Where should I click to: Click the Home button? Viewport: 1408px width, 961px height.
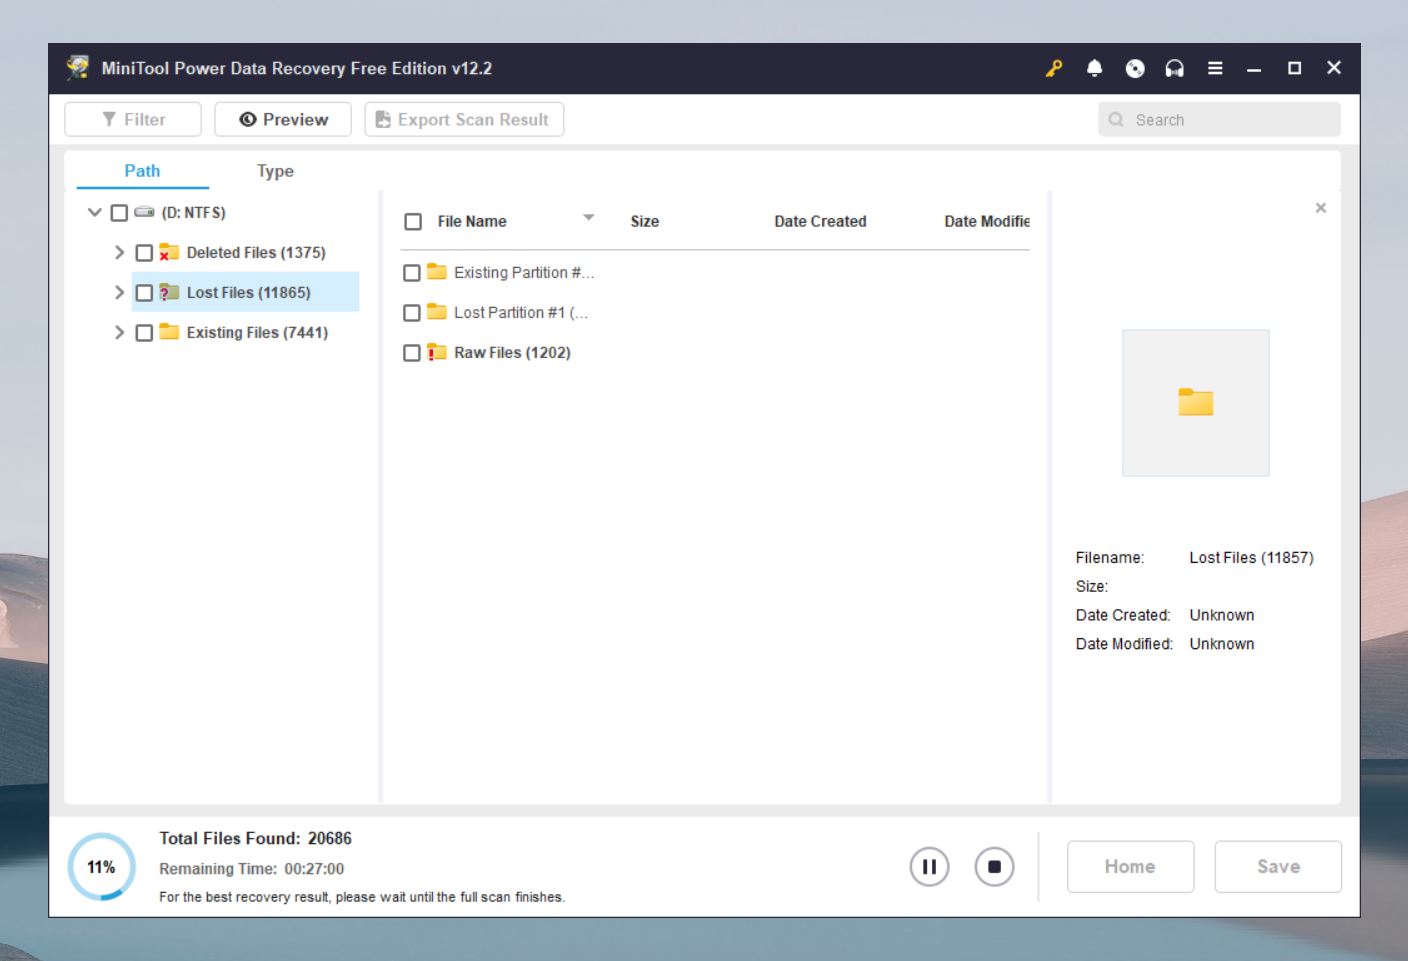1130,866
